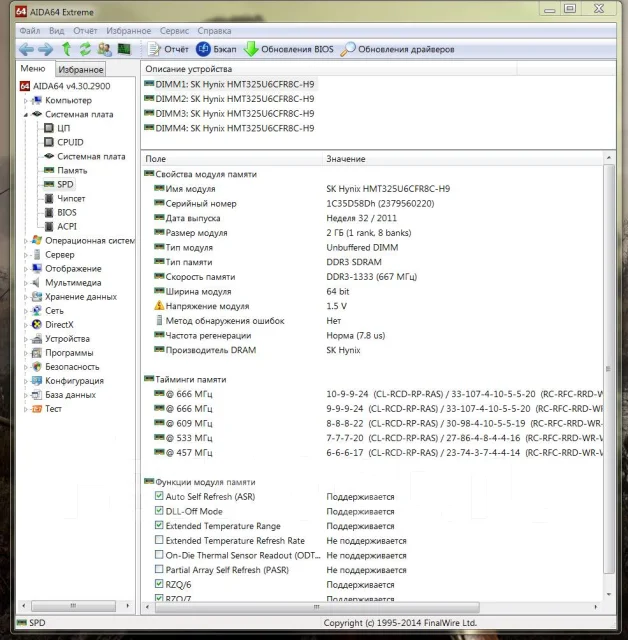
Task: Click the vertical scrollbar down arrow
Action: click(609, 595)
